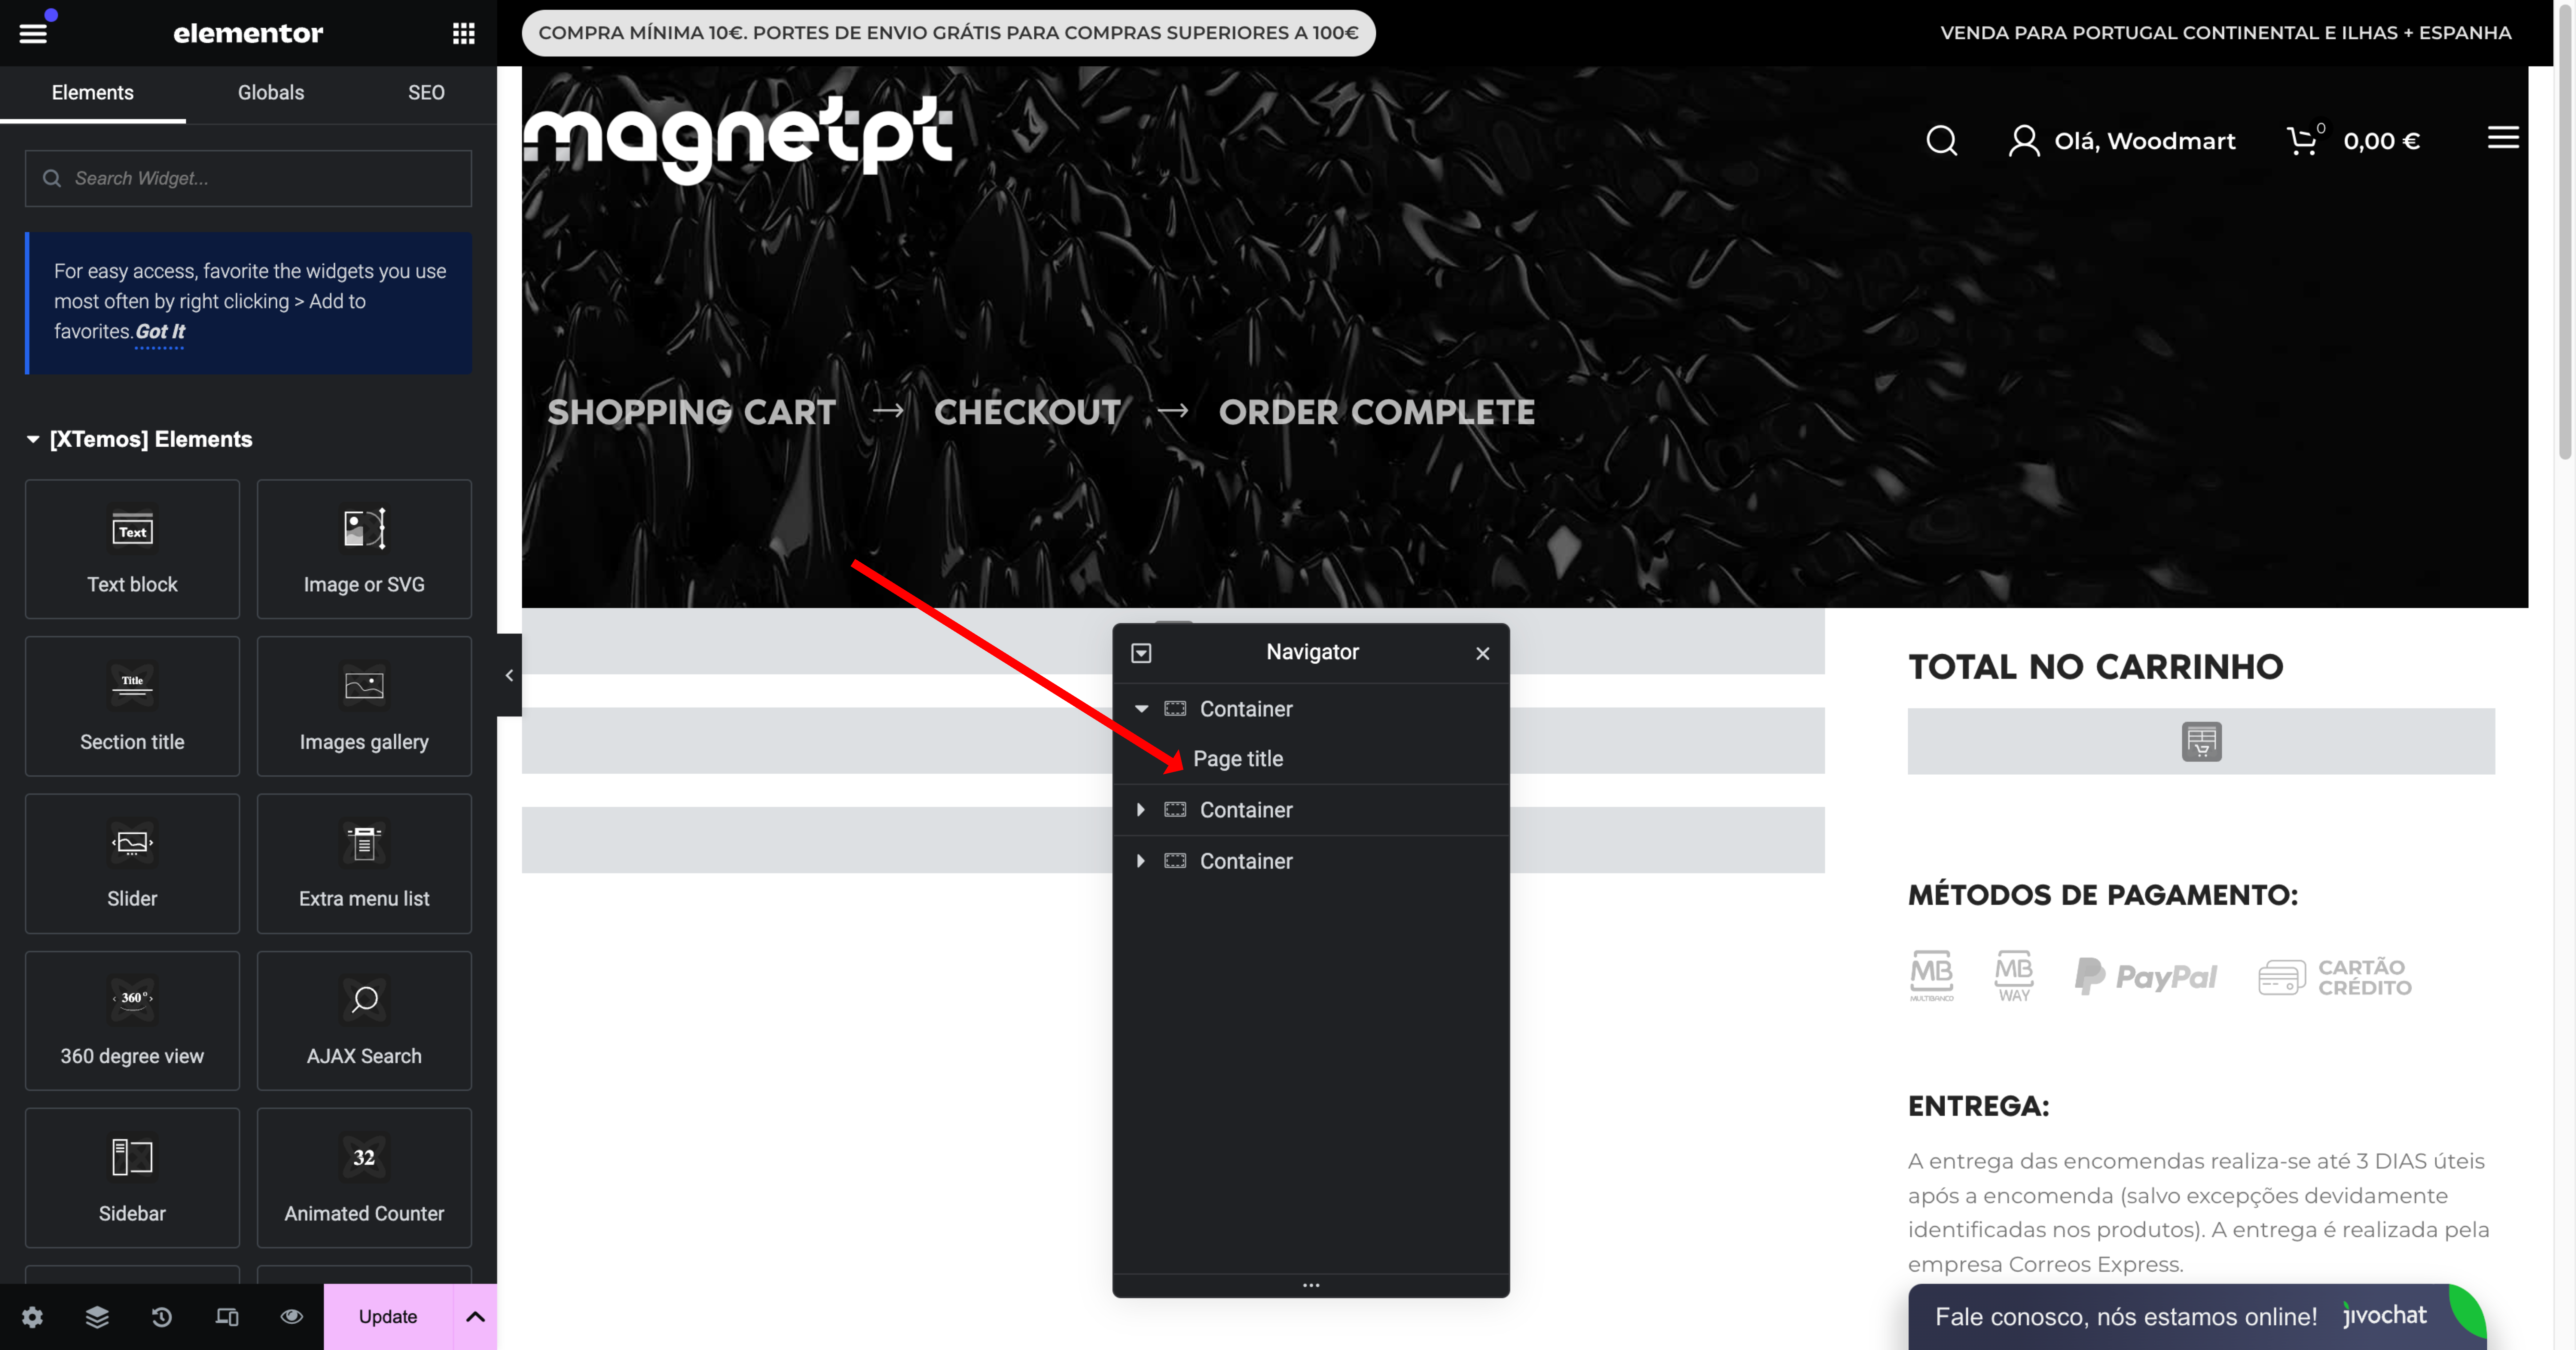The image size is (2576, 1350).
Task: Toggle responsive mode icon
Action: point(227,1317)
